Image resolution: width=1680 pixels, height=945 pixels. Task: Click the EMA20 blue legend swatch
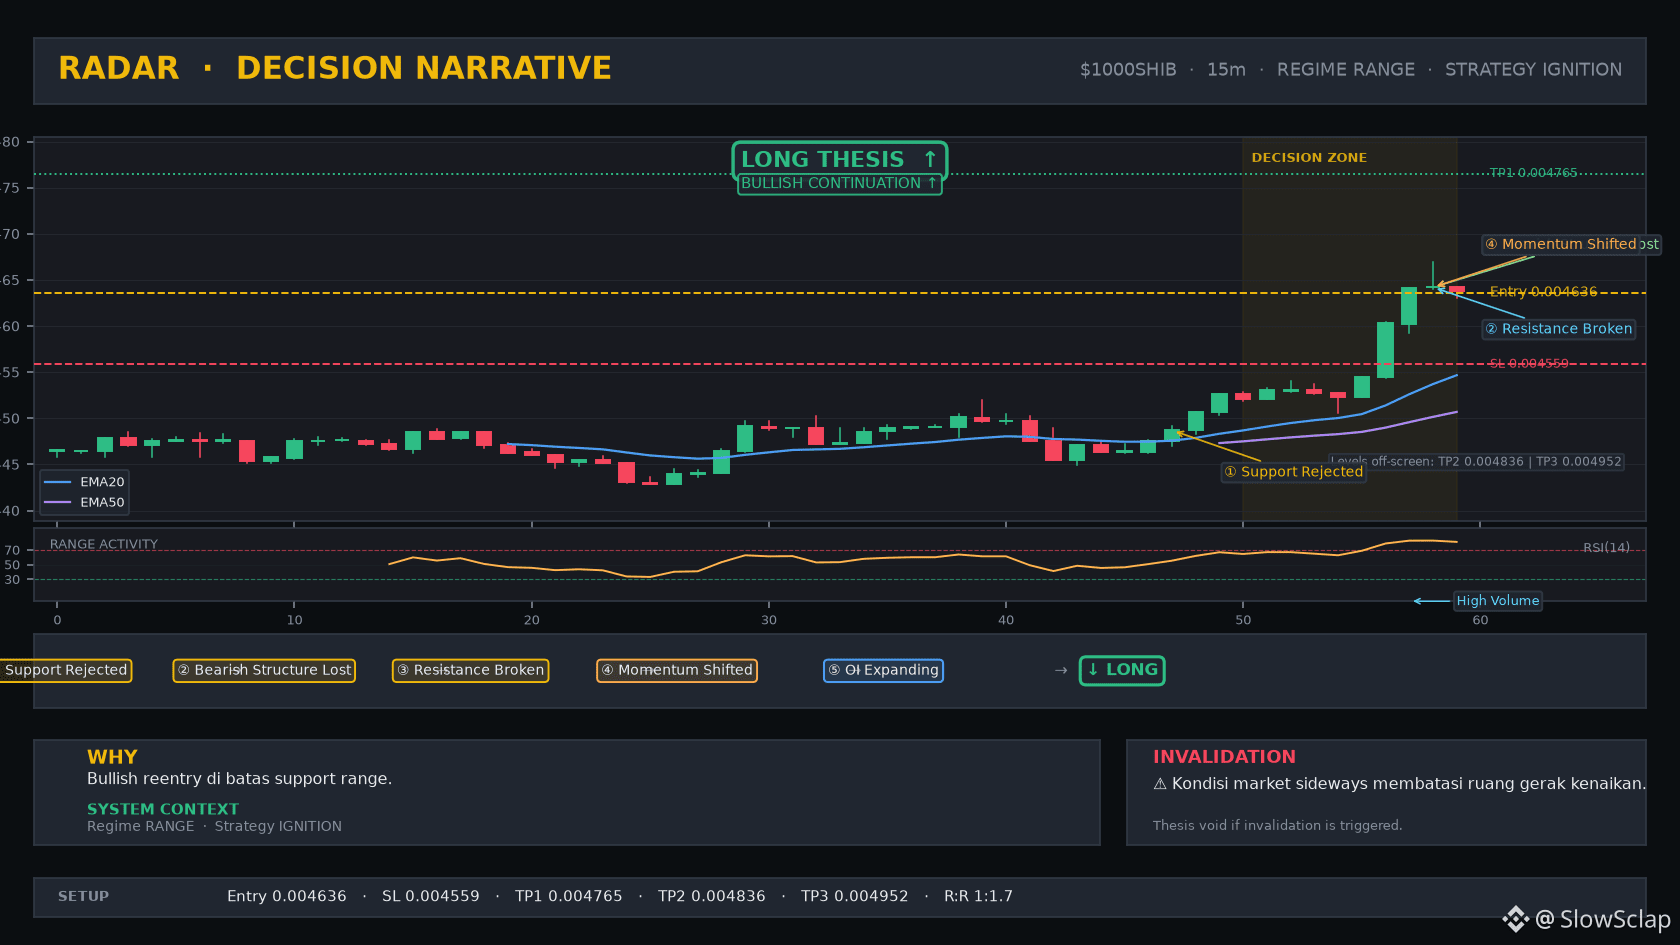[x=58, y=482]
